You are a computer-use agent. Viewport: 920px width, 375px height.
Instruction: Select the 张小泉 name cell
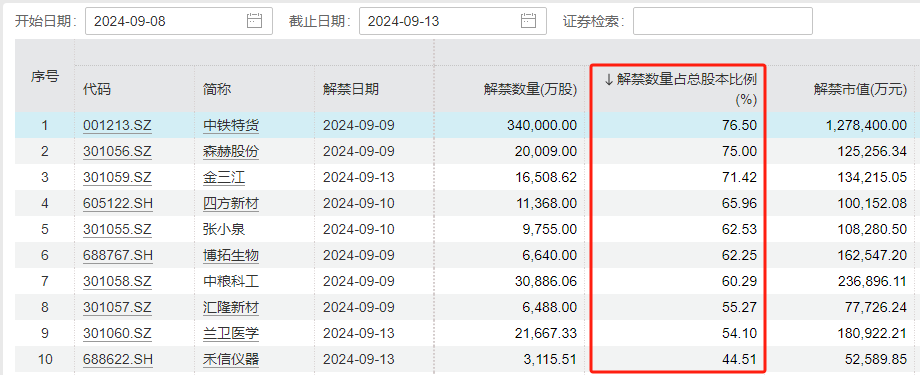coord(224,229)
